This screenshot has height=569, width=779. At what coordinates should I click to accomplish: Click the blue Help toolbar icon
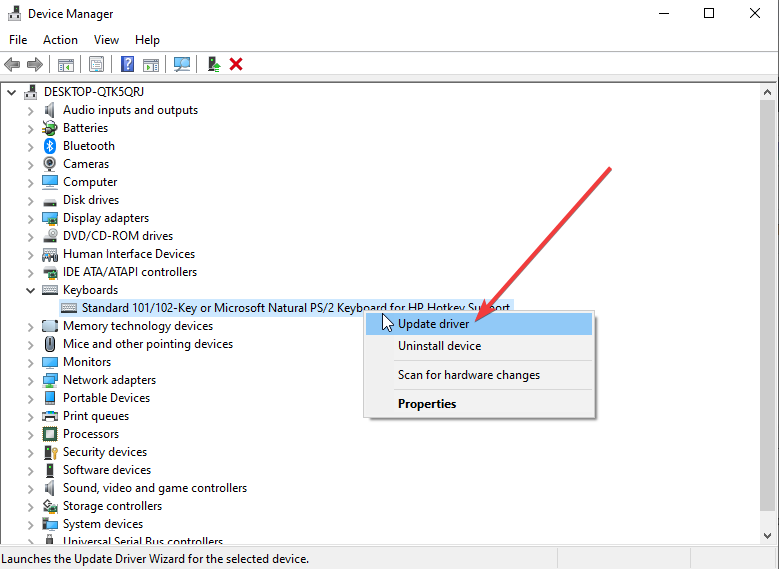pos(127,64)
